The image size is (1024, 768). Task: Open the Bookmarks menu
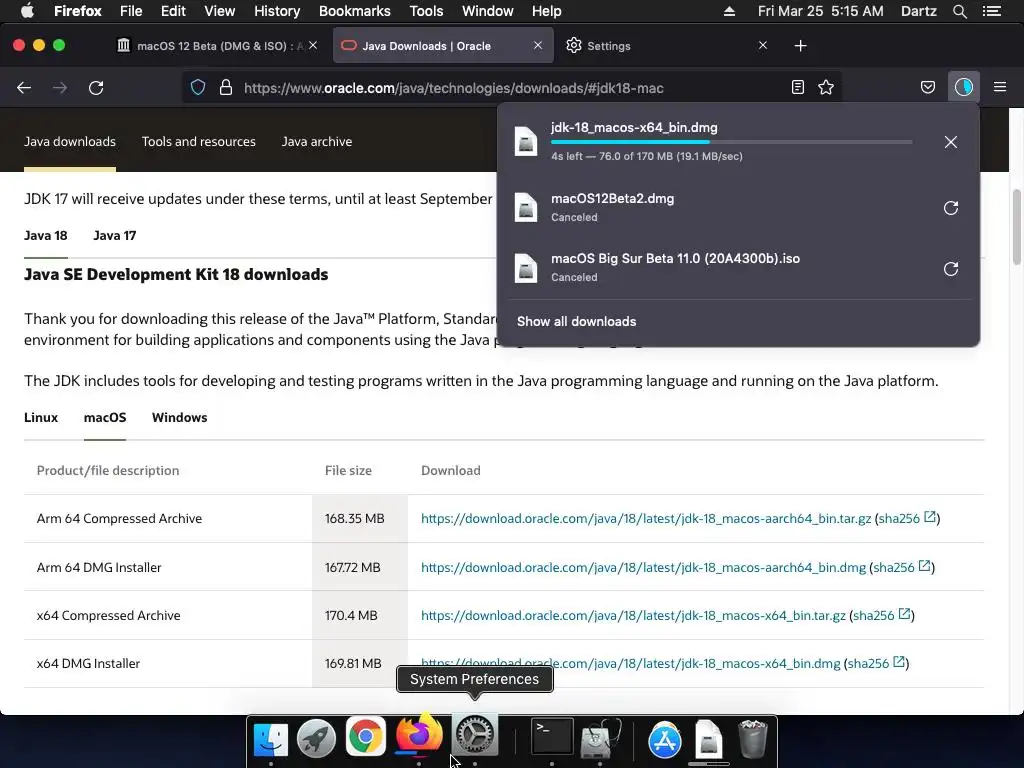click(355, 11)
